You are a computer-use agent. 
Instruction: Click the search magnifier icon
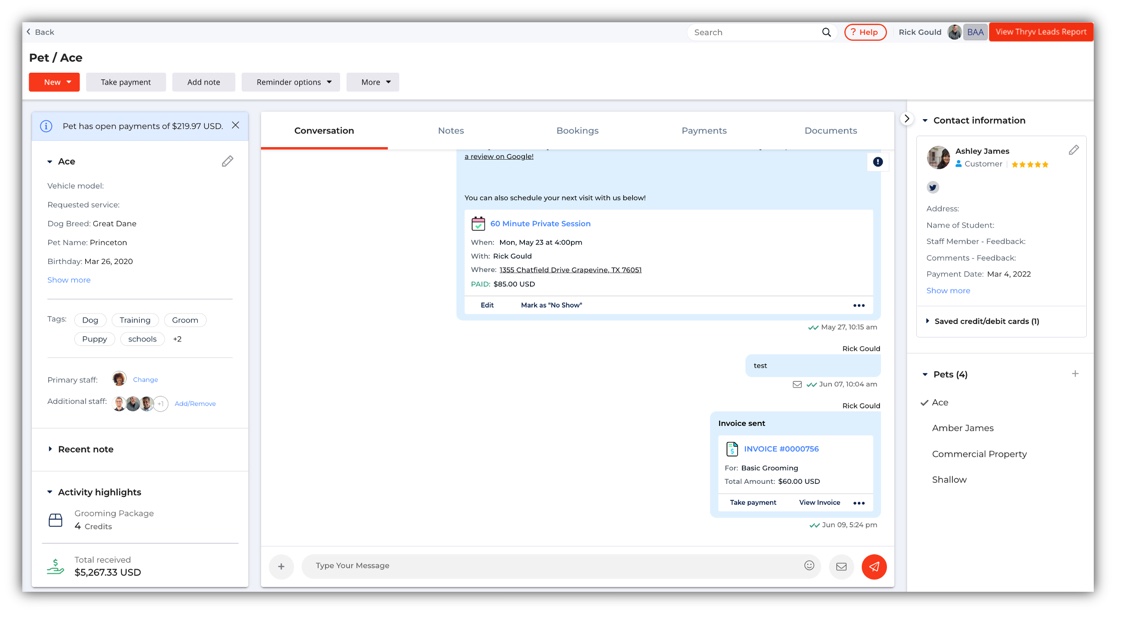(x=826, y=32)
